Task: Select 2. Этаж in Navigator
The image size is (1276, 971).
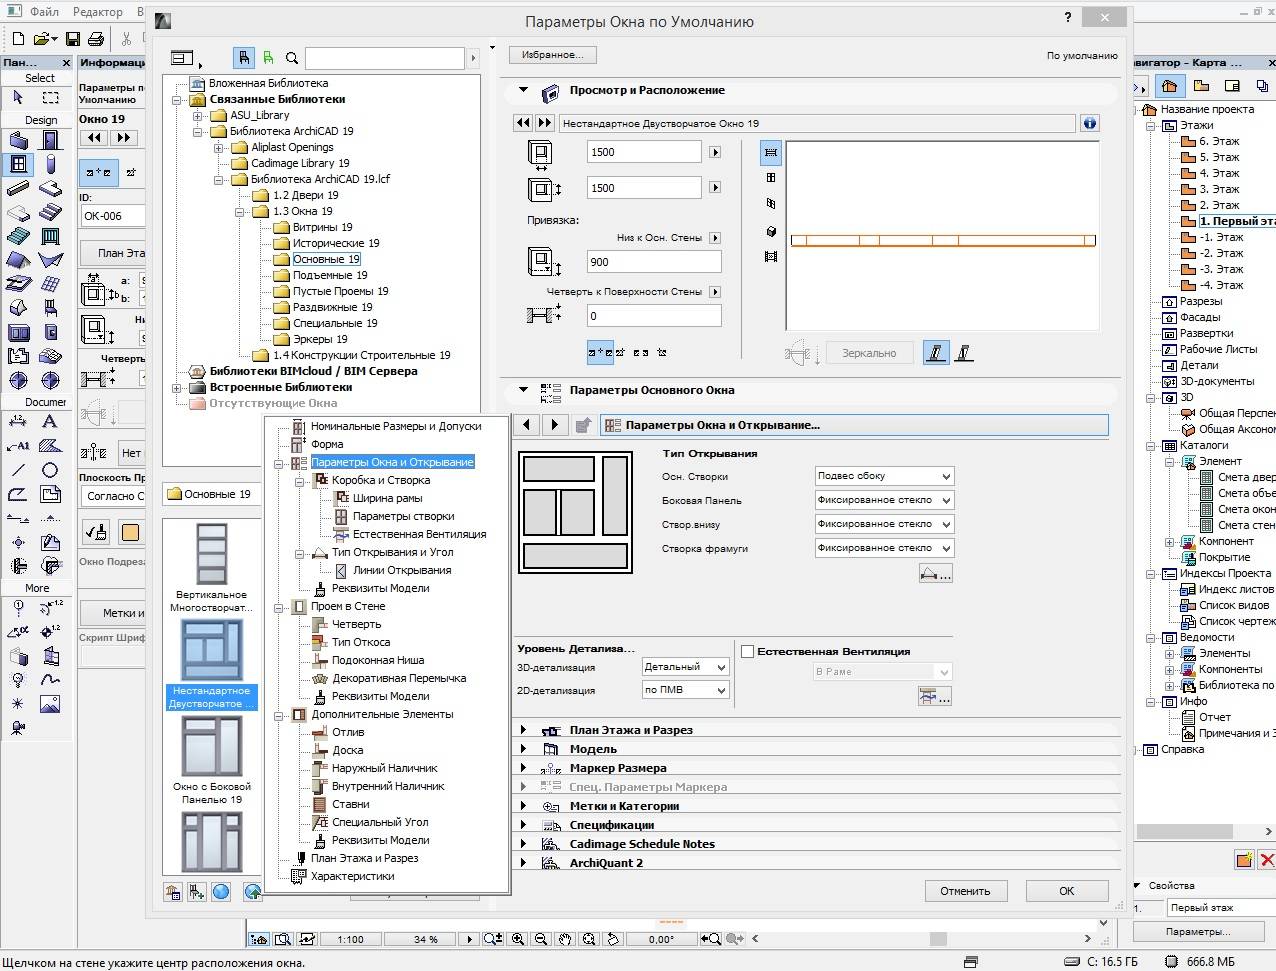Action: [1219, 205]
